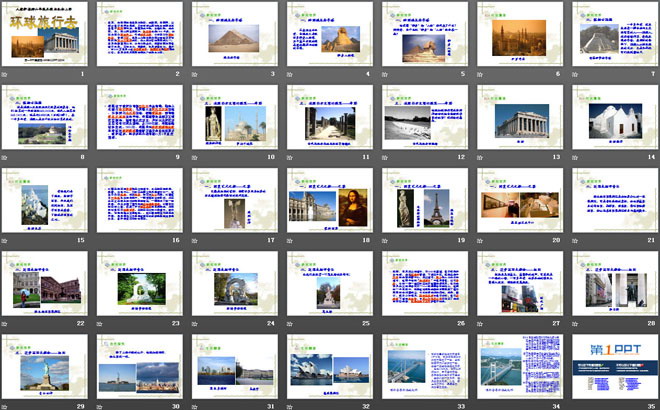This screenshot has height=410, width=660.
Task: Select slide 31 with waterfront city photos
Action: tap(235, 367)
